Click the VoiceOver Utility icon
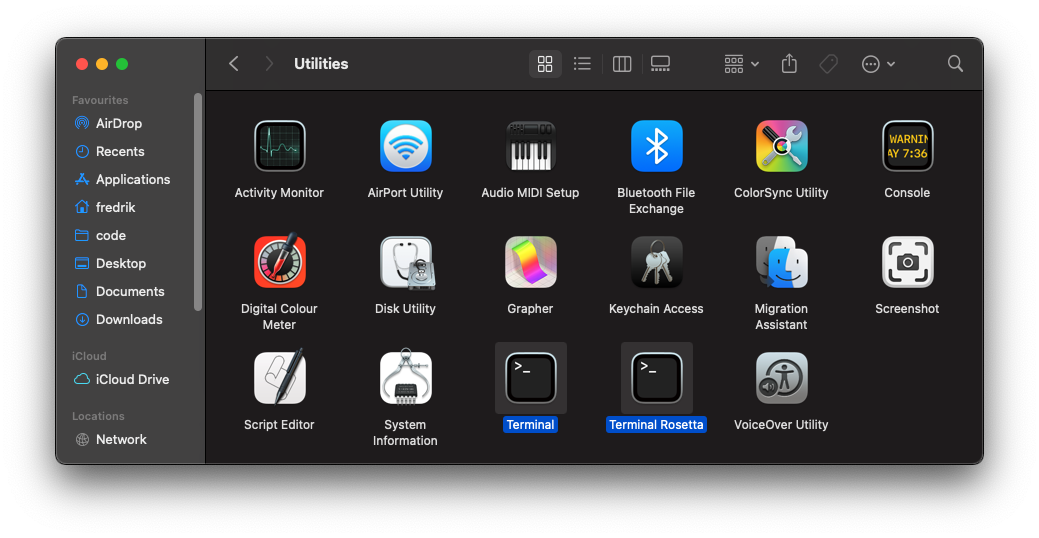The image size is (1039, 538). coord(782,378)
